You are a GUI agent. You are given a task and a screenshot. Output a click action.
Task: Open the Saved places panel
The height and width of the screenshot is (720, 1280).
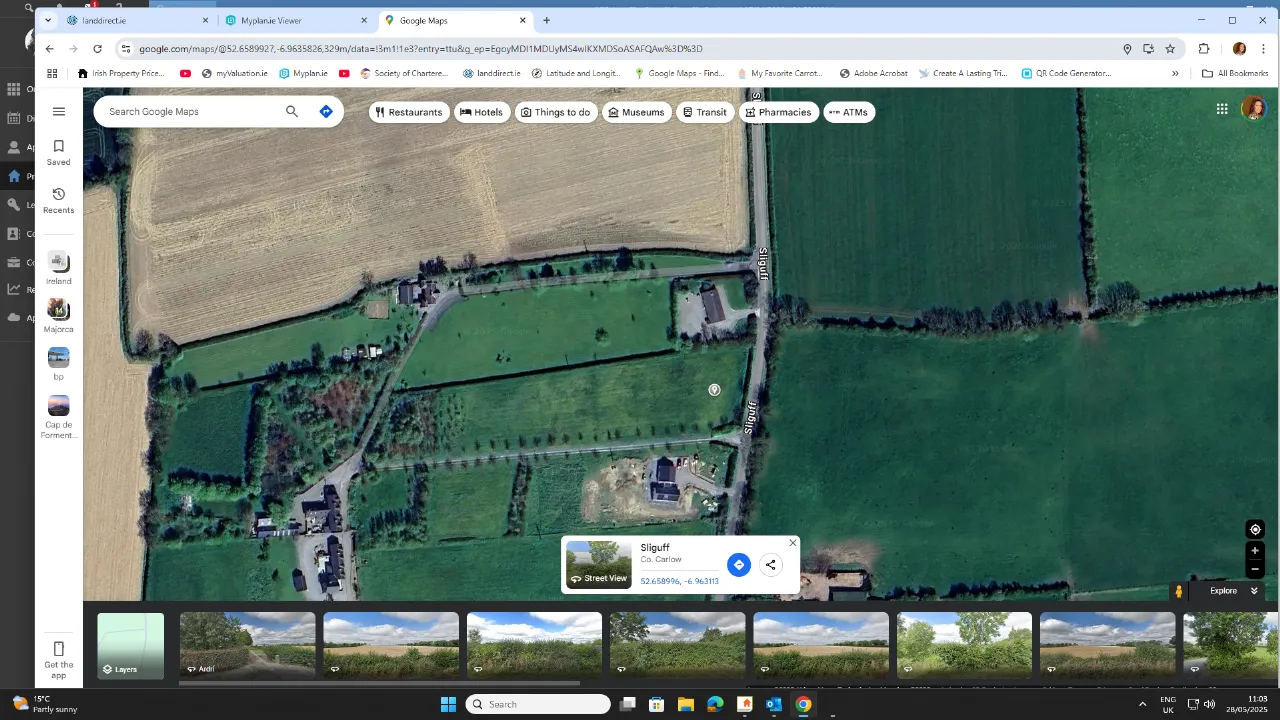point(58,153)
